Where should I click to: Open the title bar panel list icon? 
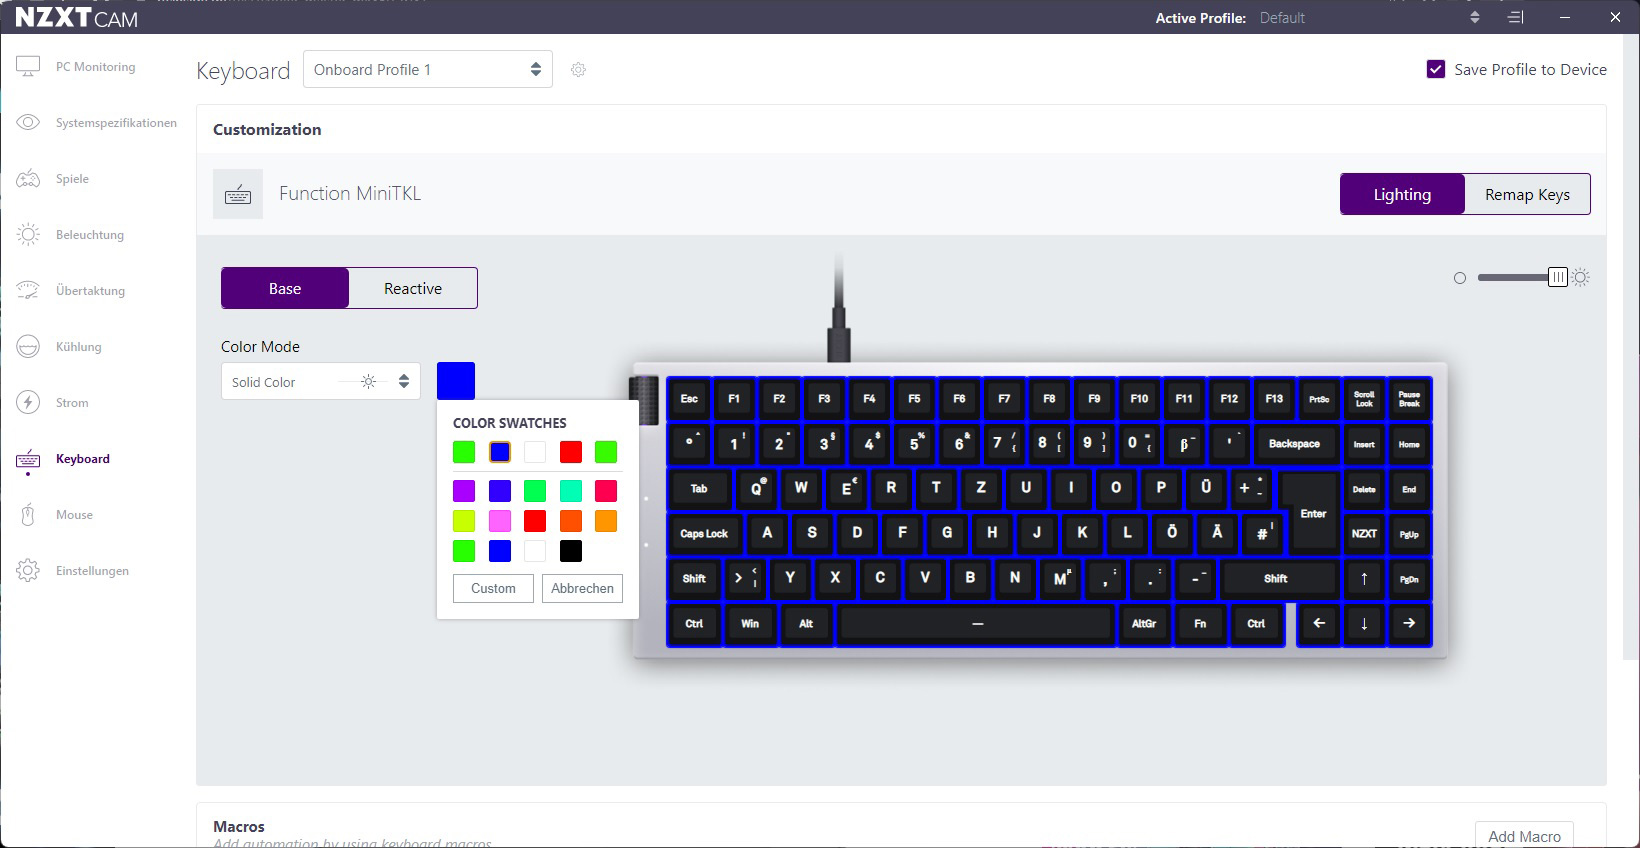click(x=1516, y=17)
